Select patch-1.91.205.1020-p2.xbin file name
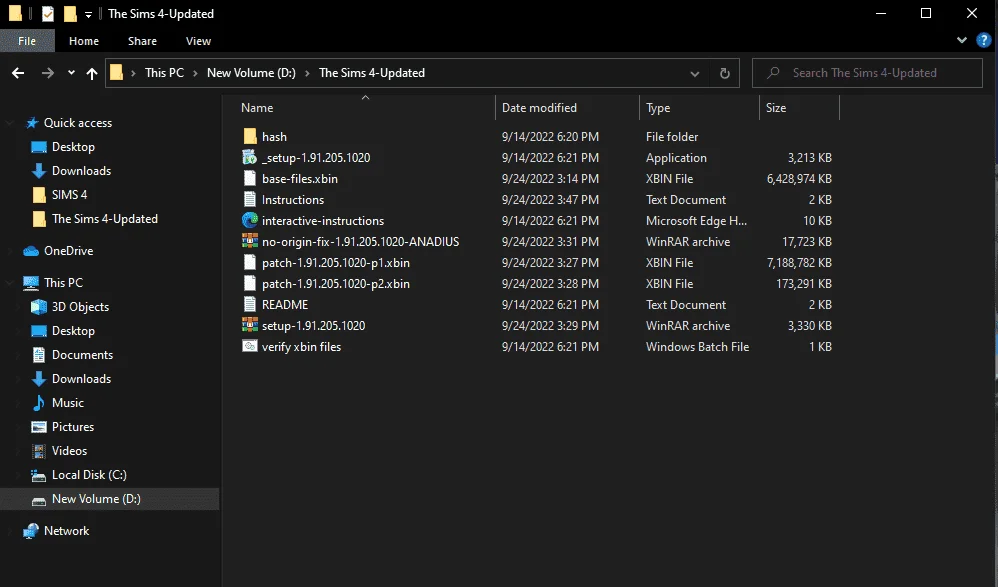The width and height of the screenshot is (998, 587). tap(335, 284)
